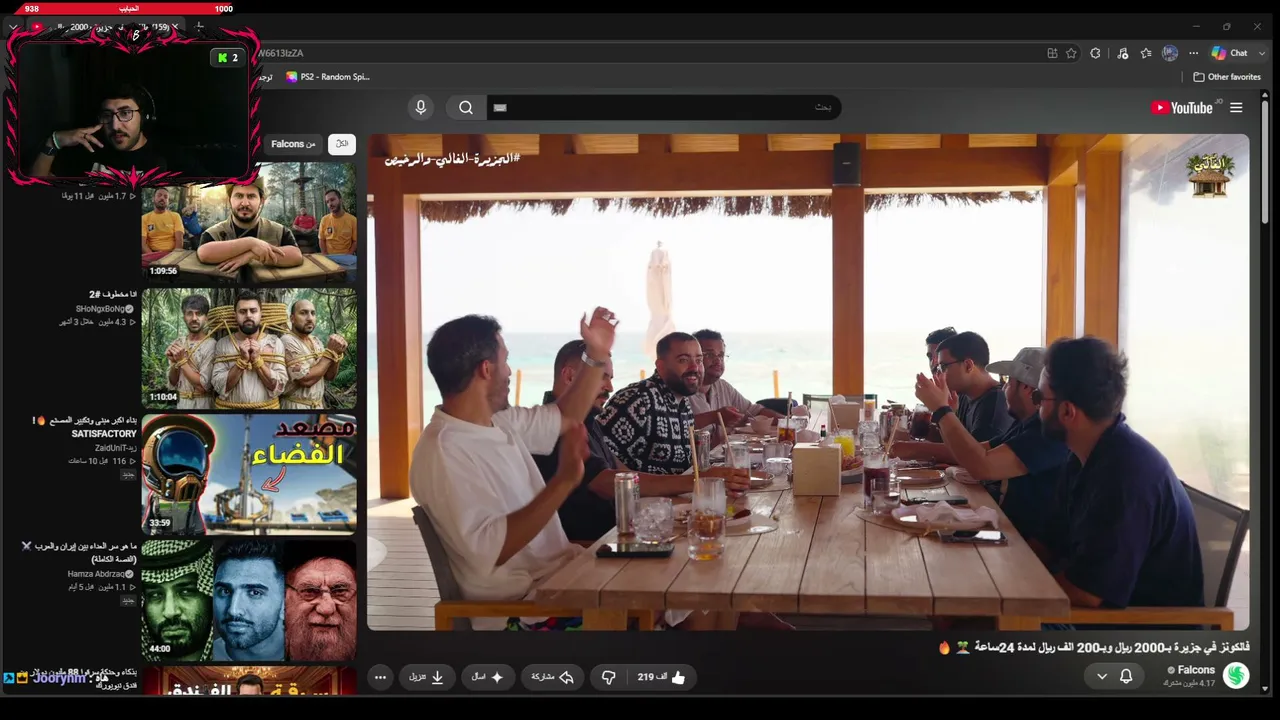Open the tab list chevron at top-left
This screenshot has width=1280, height=720.
tap(13, 27)
